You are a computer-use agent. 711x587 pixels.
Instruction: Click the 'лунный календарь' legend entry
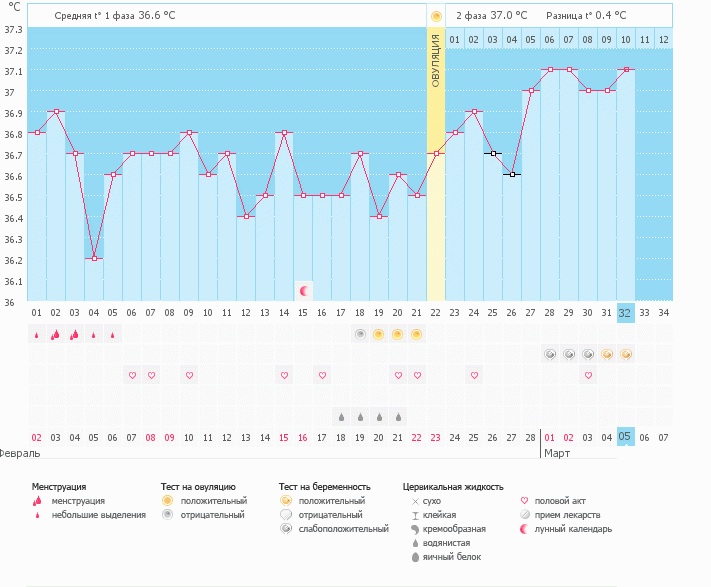tap(573, 529)
